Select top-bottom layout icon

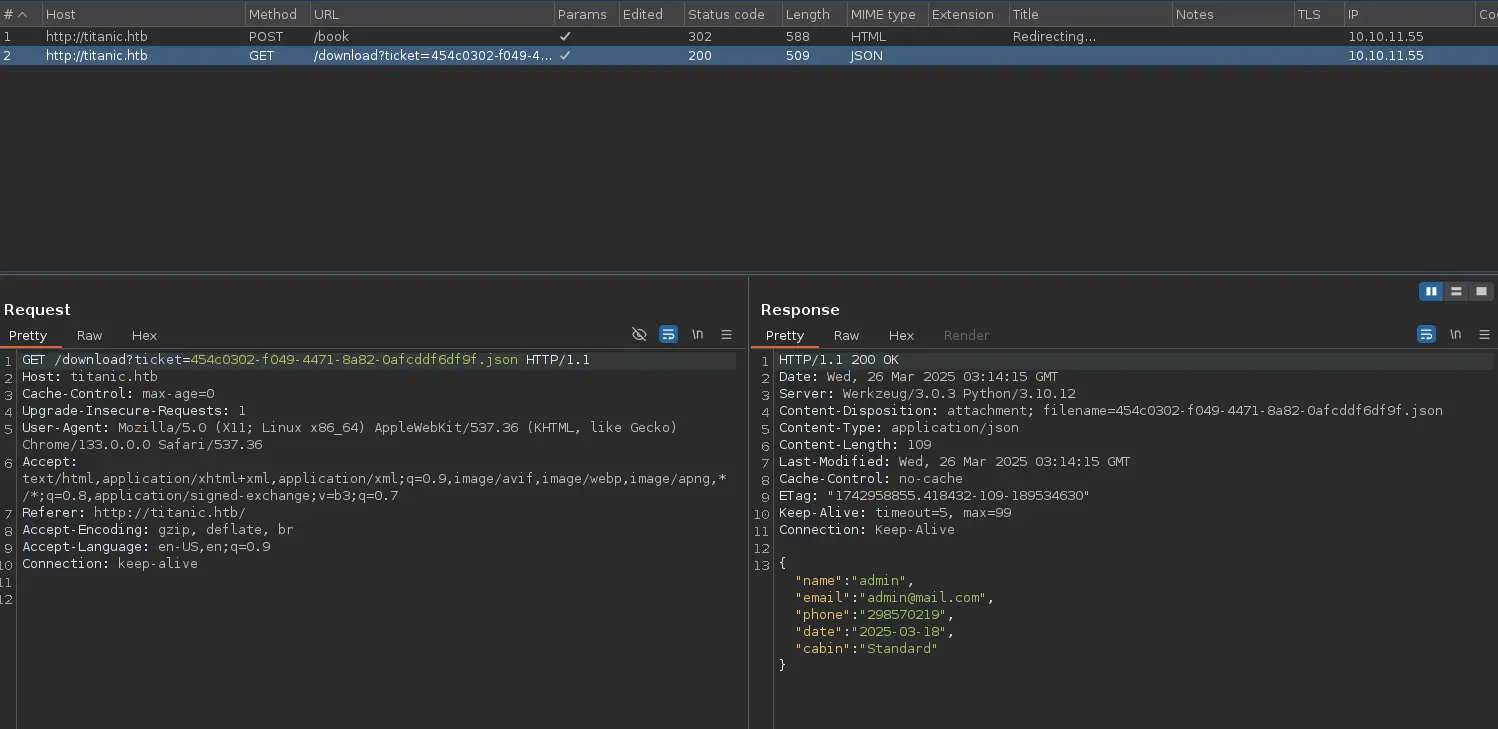[x=1456, y=291]
